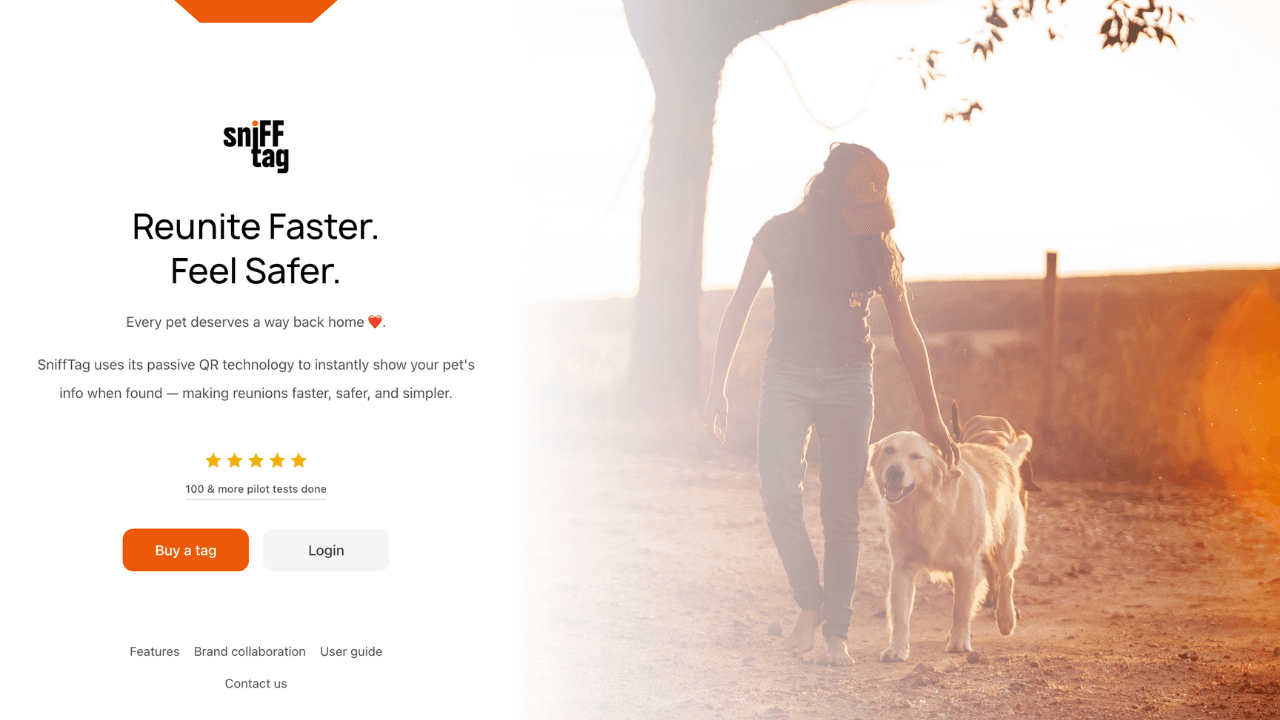The height and width of the screenshot is (720, 1280).
Task: Open the User guide link
Action: pyautogui.click(x=351, y=652)
